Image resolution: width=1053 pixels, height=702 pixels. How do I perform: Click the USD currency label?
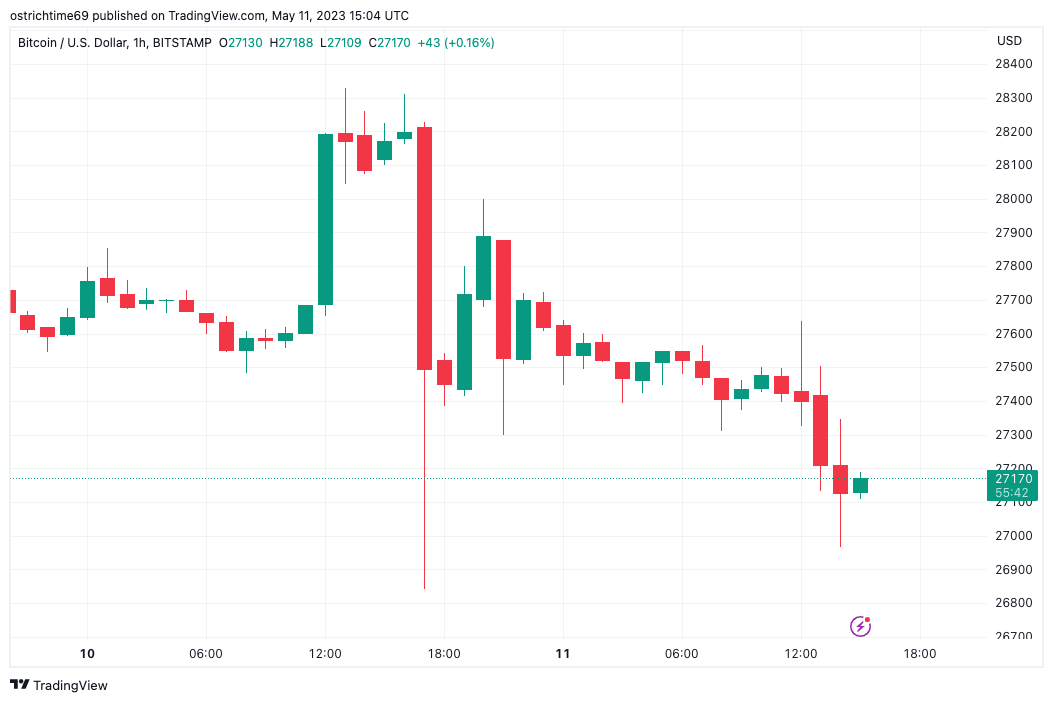point(1009,41)
